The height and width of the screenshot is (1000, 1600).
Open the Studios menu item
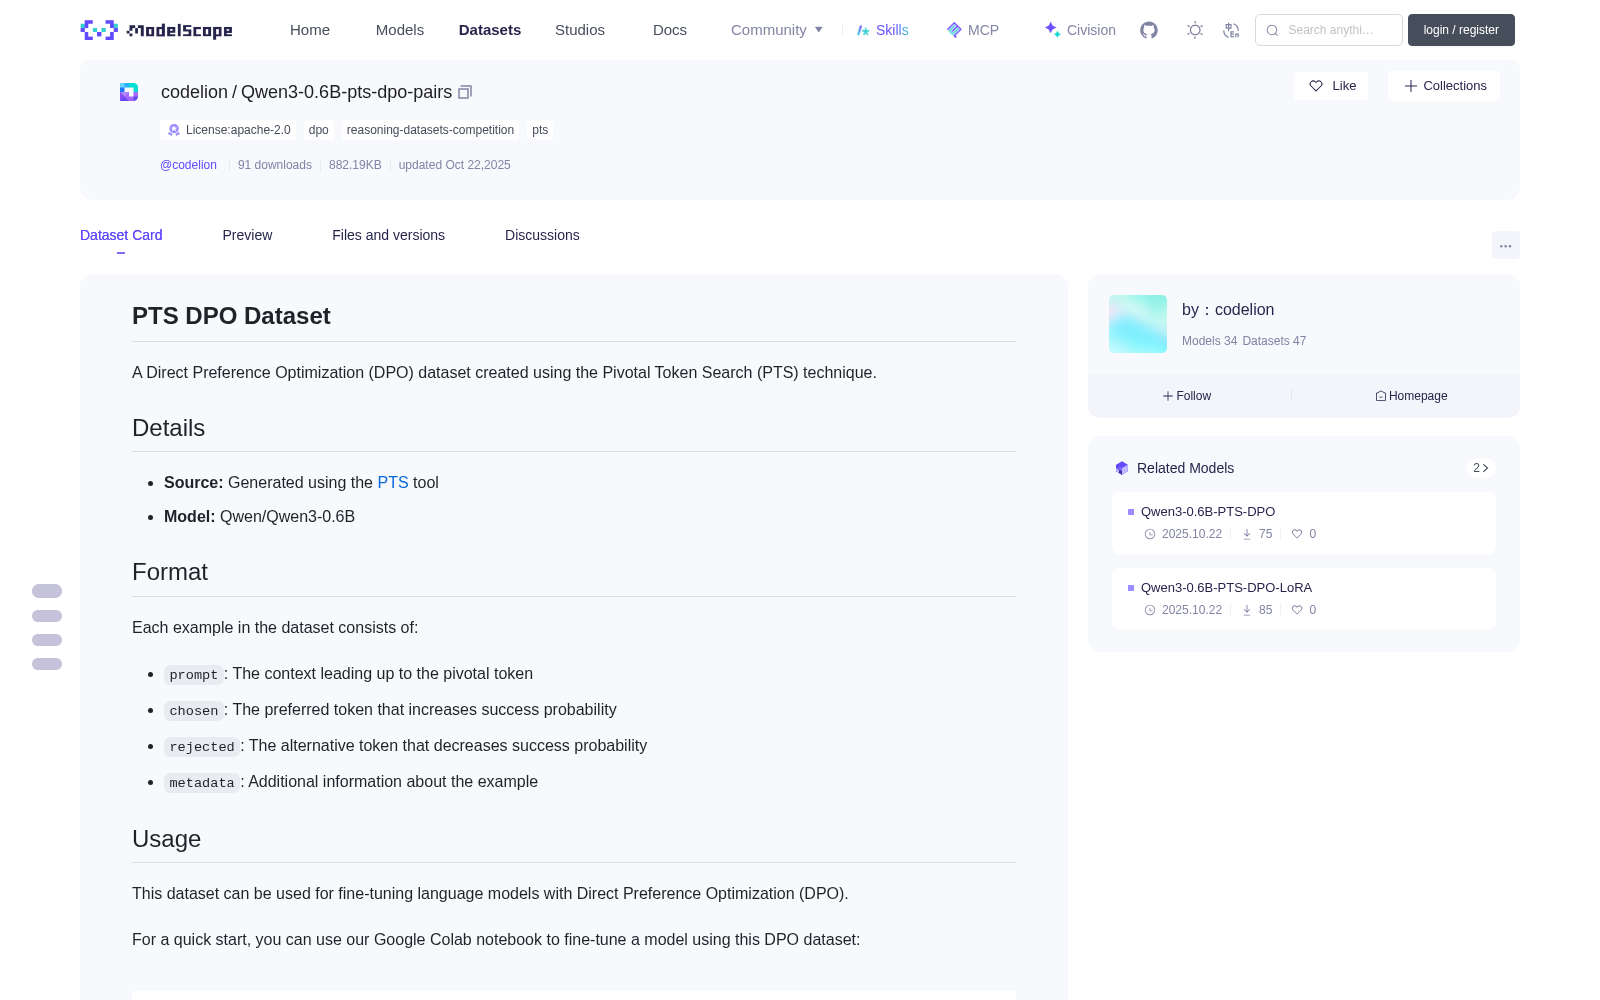pos(580,30)
